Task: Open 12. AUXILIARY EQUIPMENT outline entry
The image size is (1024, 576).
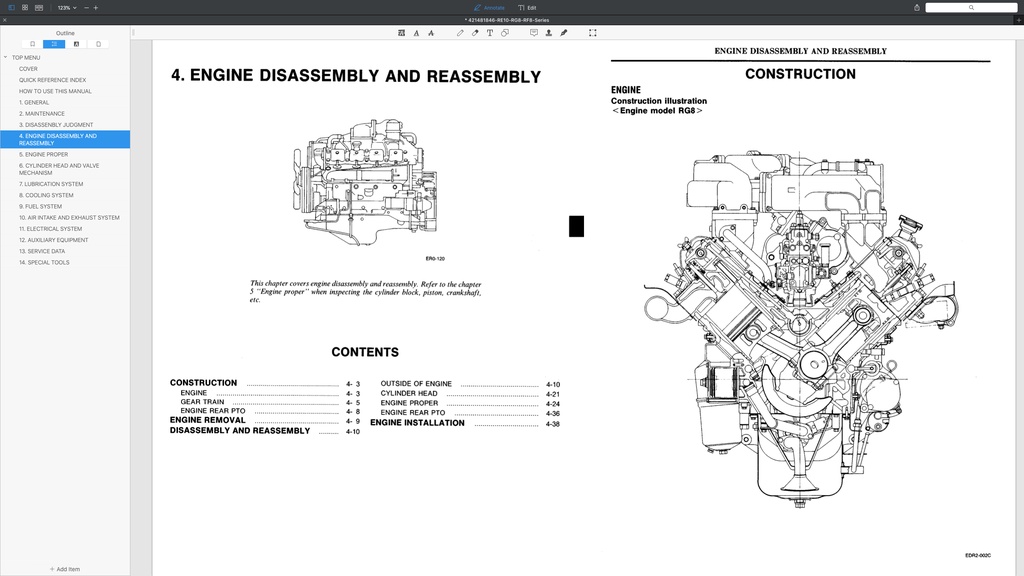Action: point(54,240)
